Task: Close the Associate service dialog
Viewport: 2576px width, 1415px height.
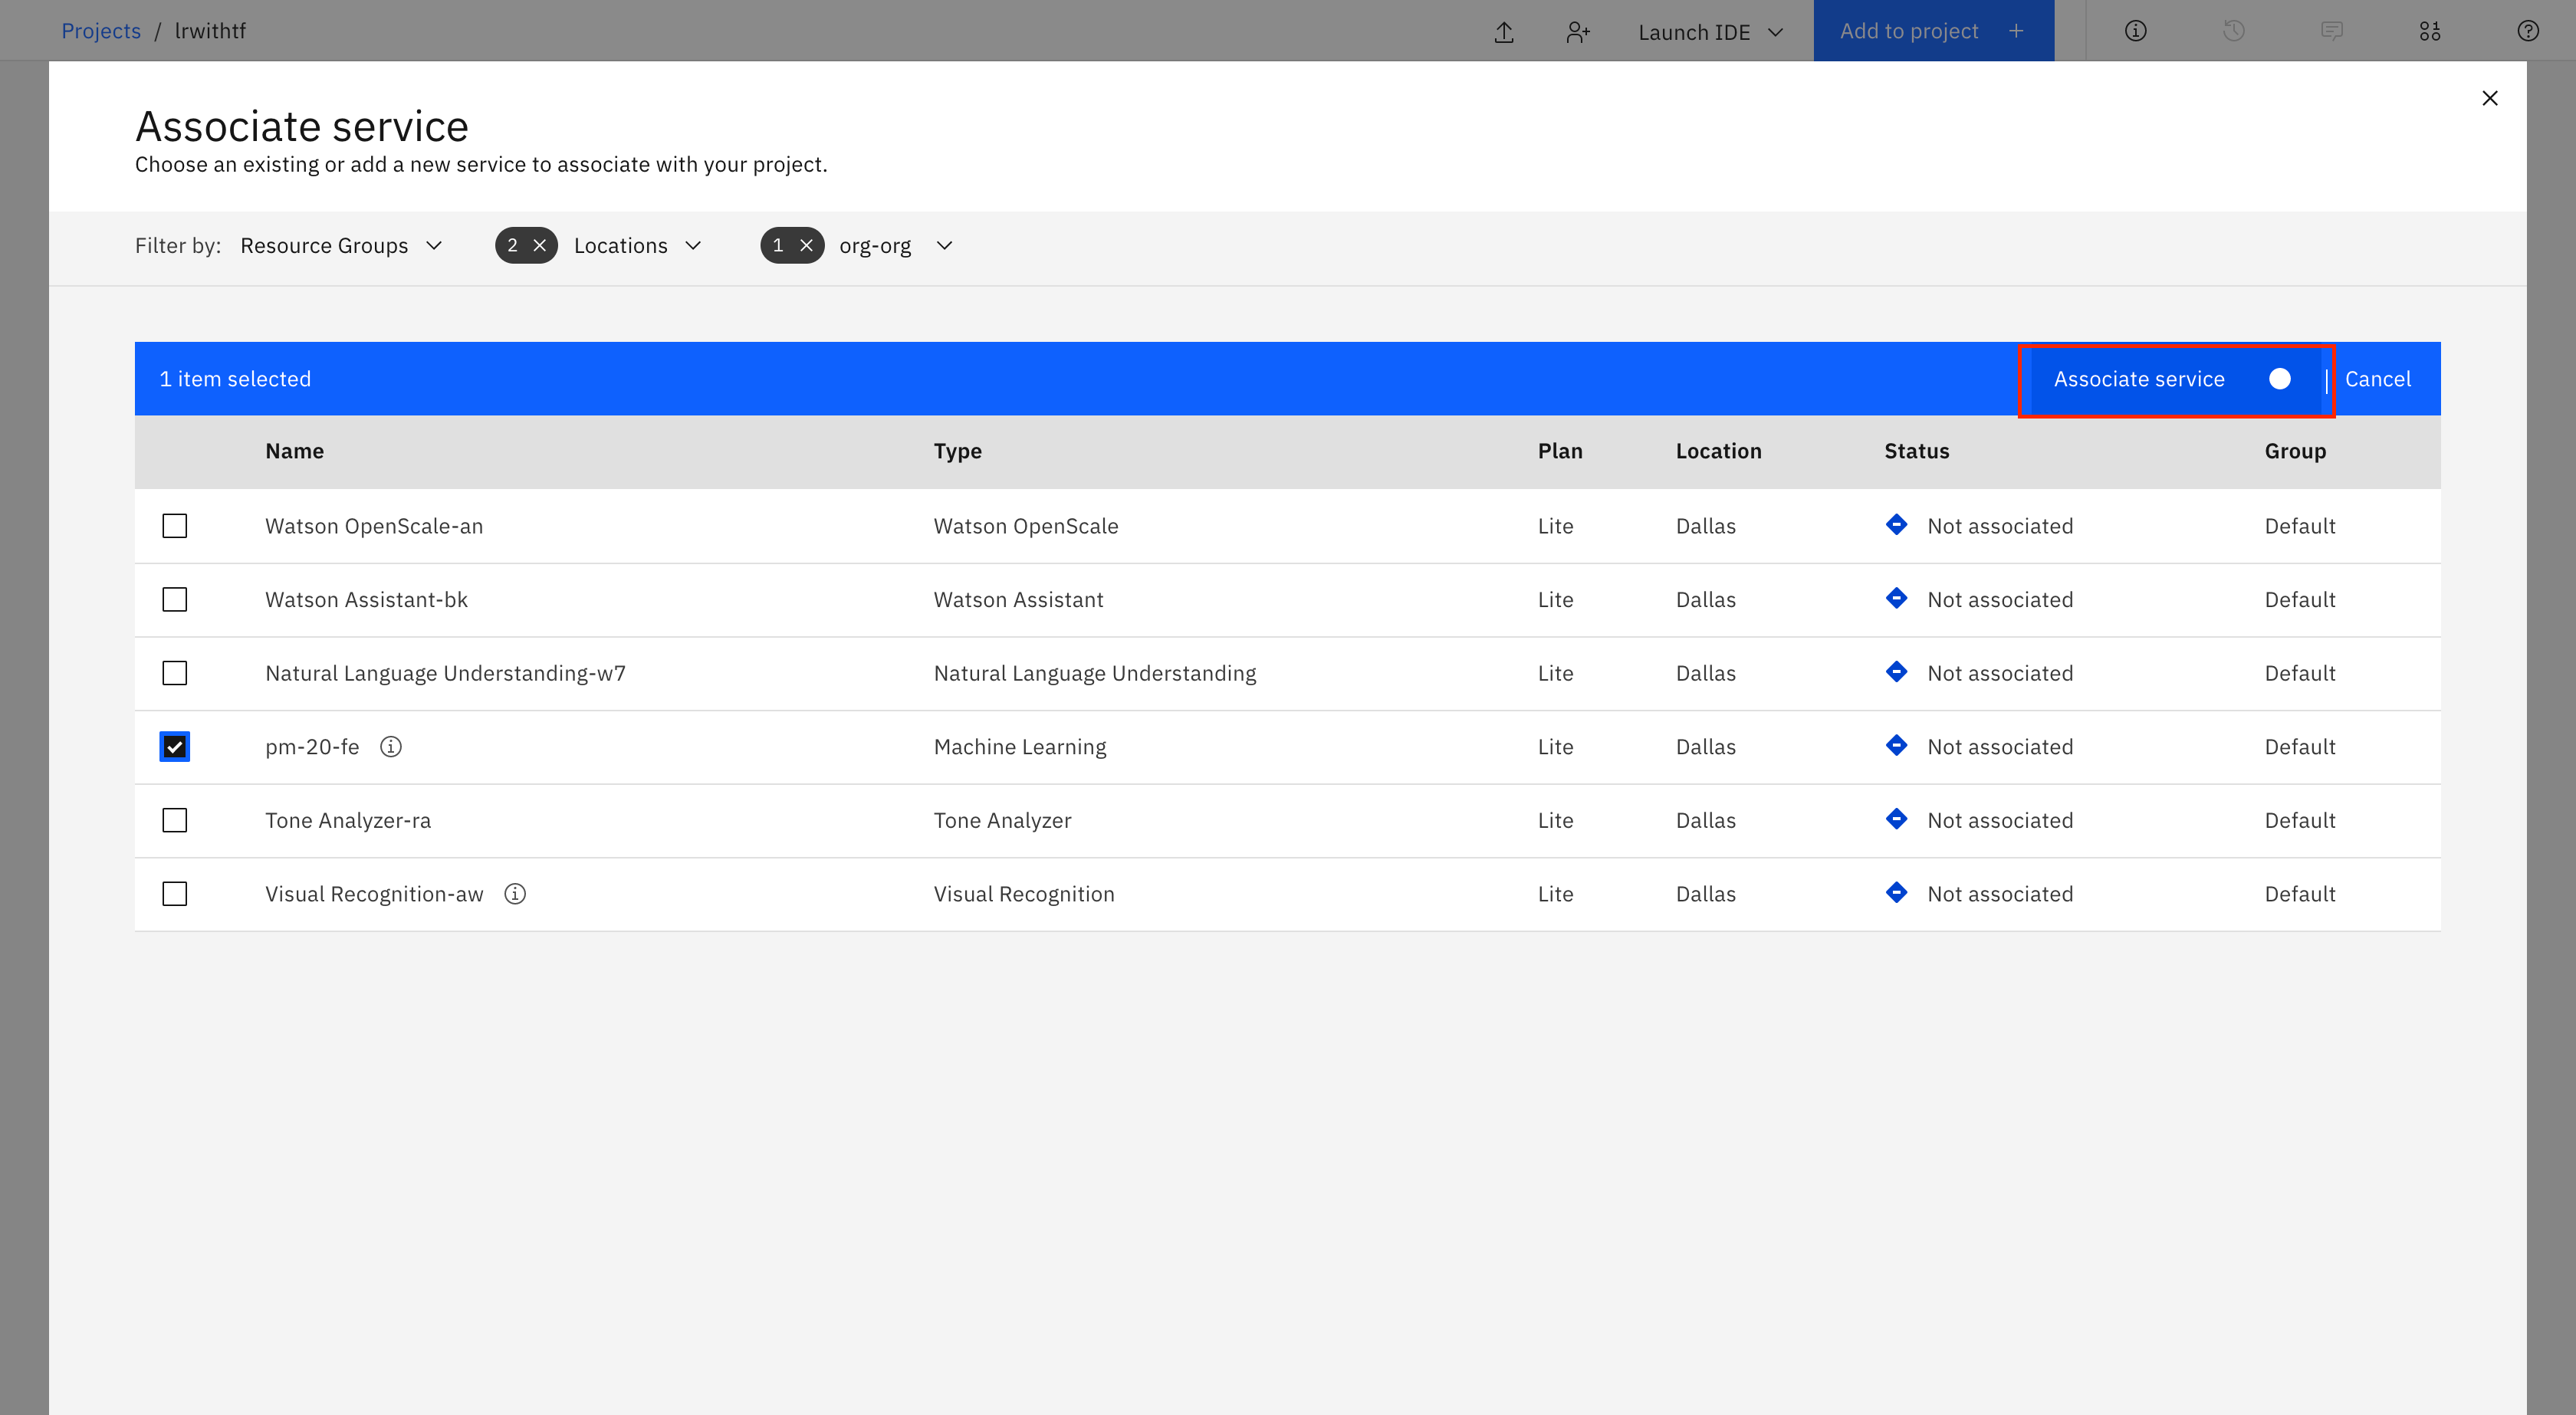Action: (x=2489, y=98)
